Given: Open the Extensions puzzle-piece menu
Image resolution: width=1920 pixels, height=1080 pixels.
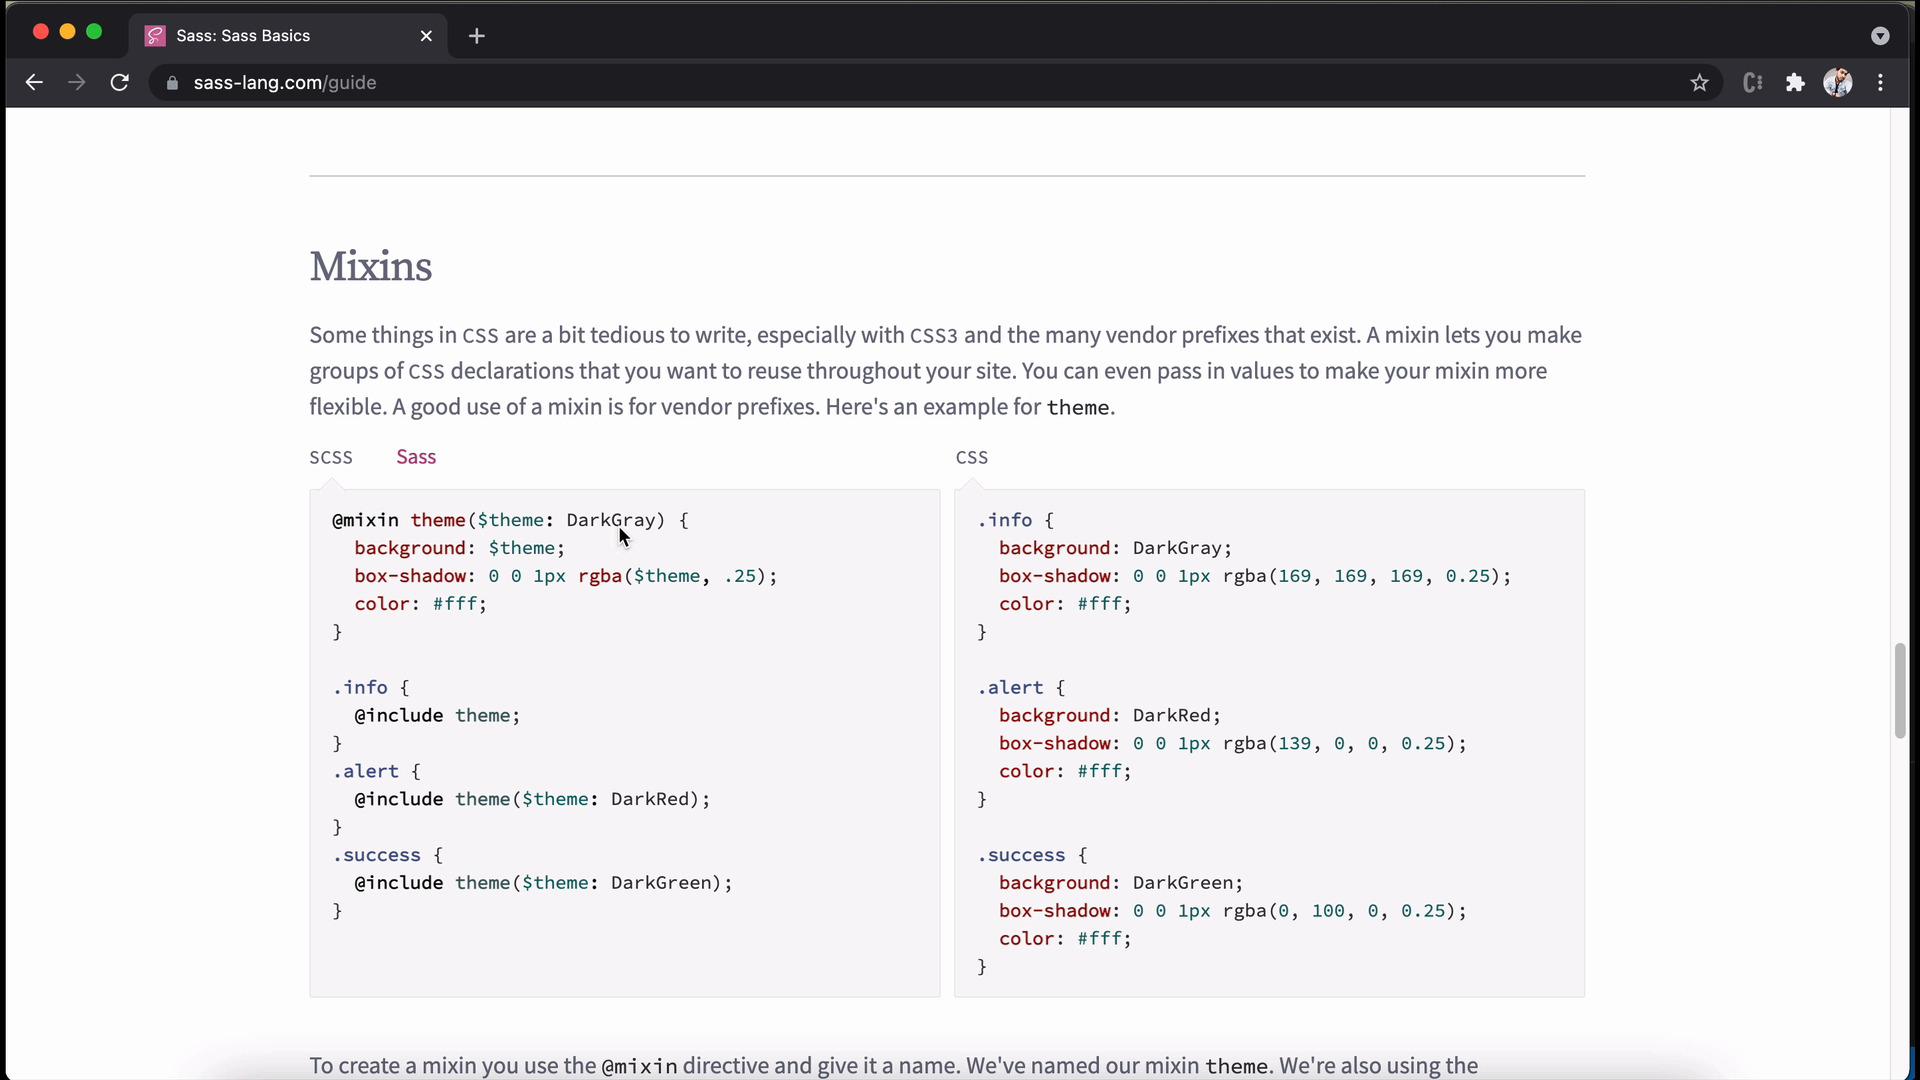Looking at the screenshot, I should pos(1795,83).
